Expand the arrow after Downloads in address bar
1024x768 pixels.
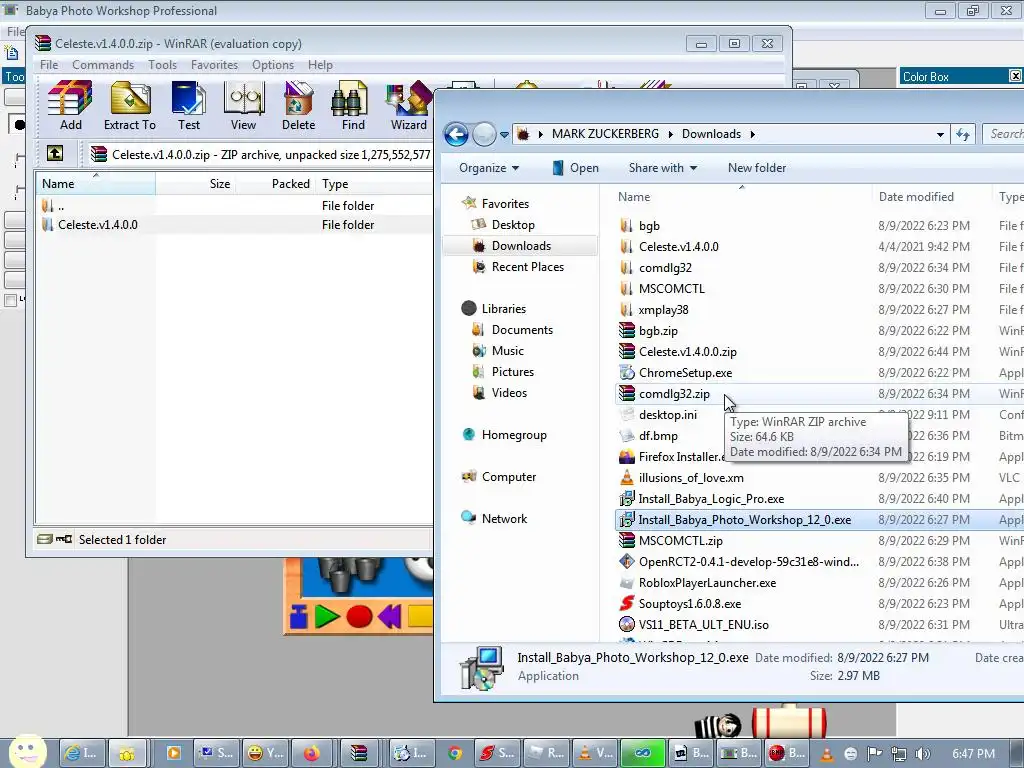click(x=752, y=134)
